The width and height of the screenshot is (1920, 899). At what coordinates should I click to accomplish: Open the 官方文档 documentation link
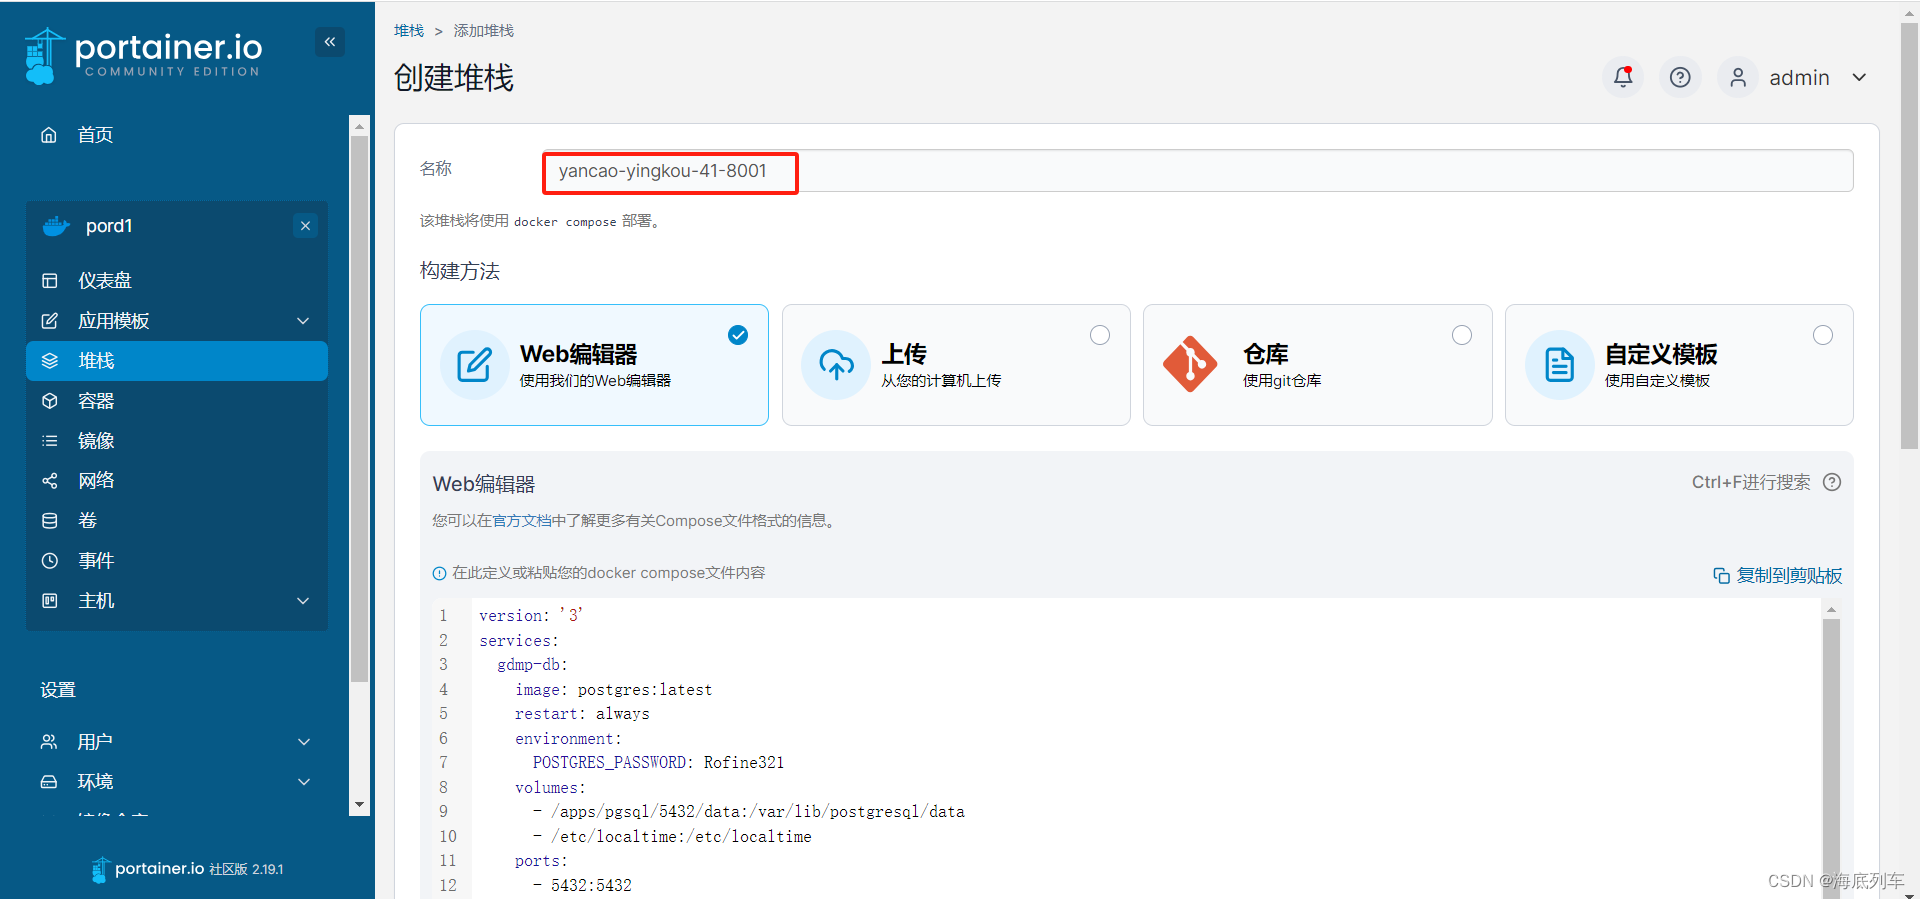click(522, 521)
